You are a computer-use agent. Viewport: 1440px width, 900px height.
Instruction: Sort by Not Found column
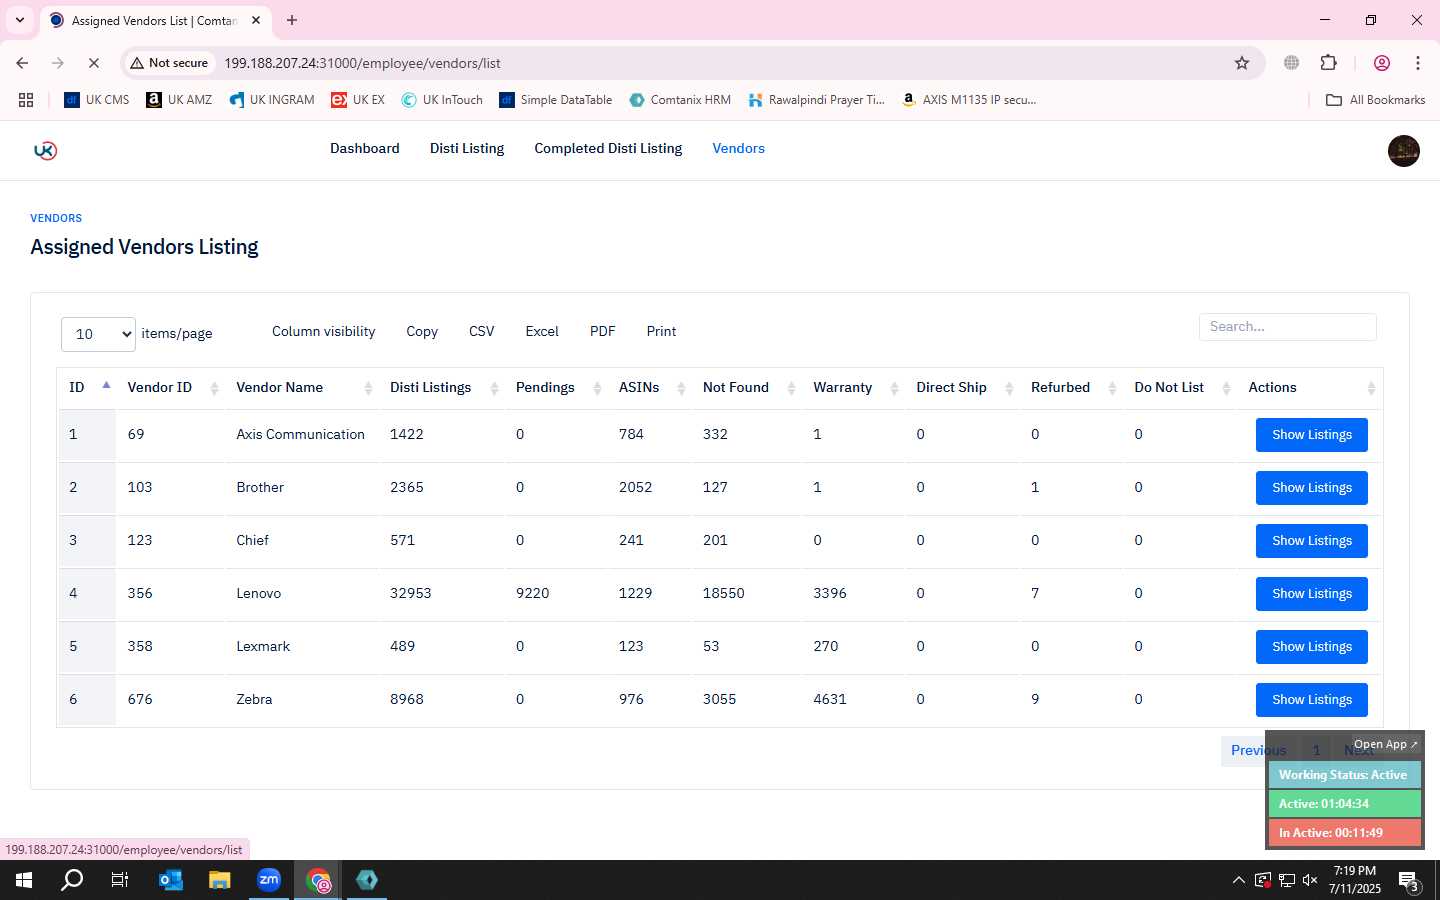(748, 387)
